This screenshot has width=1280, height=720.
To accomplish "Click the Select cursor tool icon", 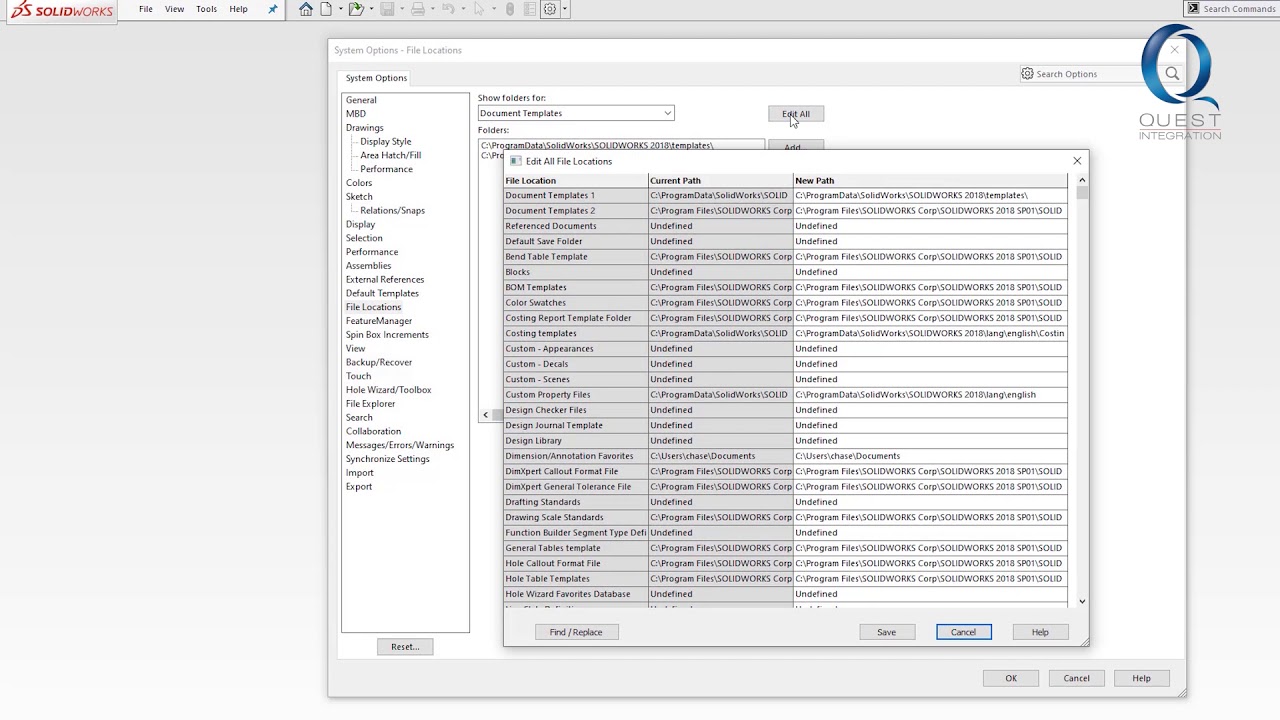I will [479, 9].
